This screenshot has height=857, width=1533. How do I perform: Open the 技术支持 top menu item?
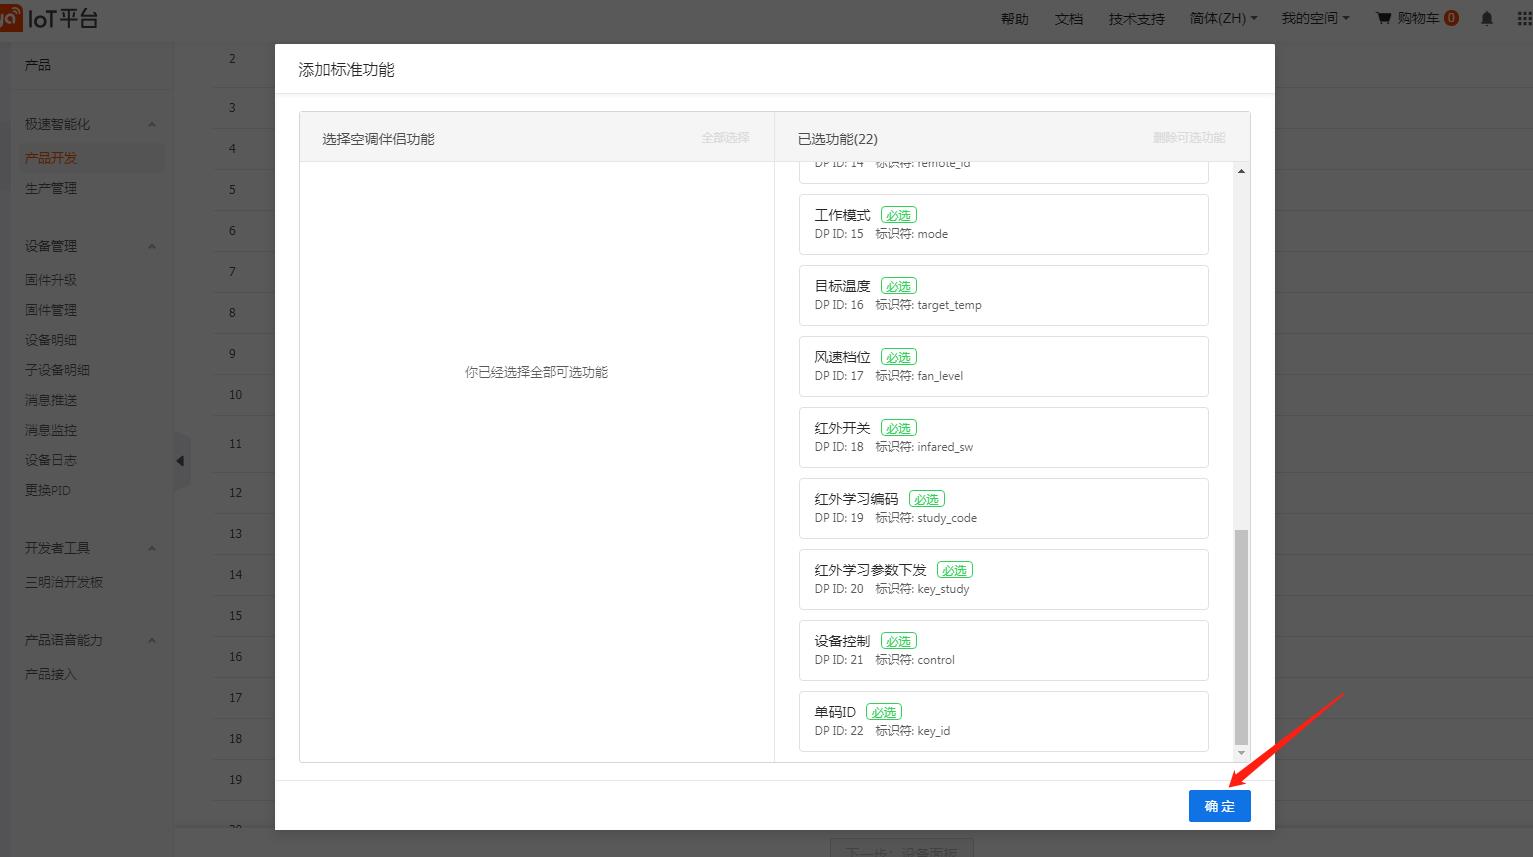[x=1136, y=18]
